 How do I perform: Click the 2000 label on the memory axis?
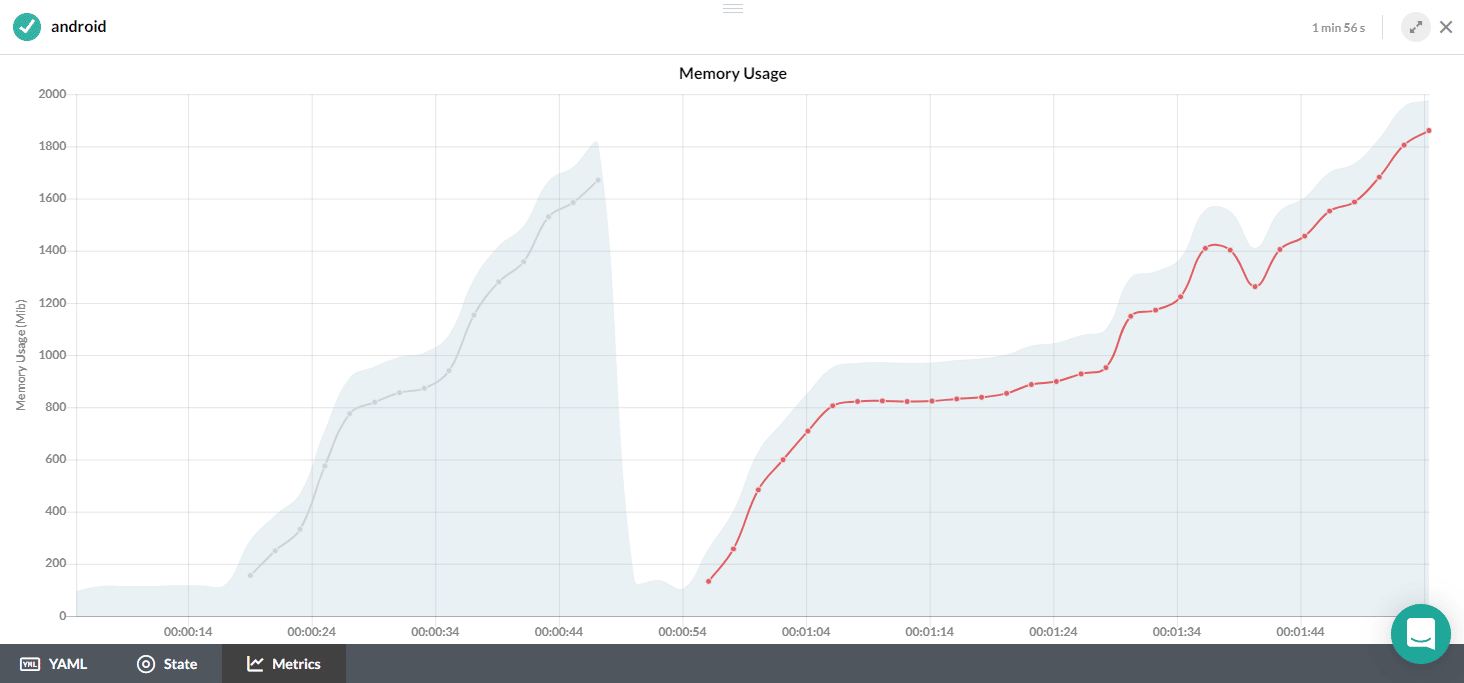pyautogui.click(x=52, y=94)
